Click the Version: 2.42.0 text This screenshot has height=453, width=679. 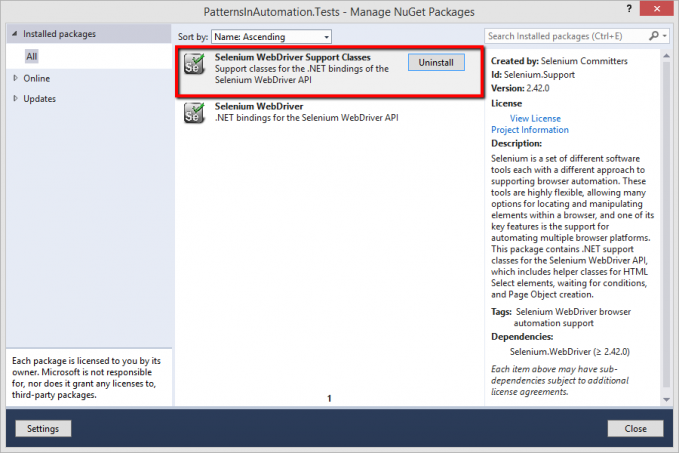tap(520, 88)
